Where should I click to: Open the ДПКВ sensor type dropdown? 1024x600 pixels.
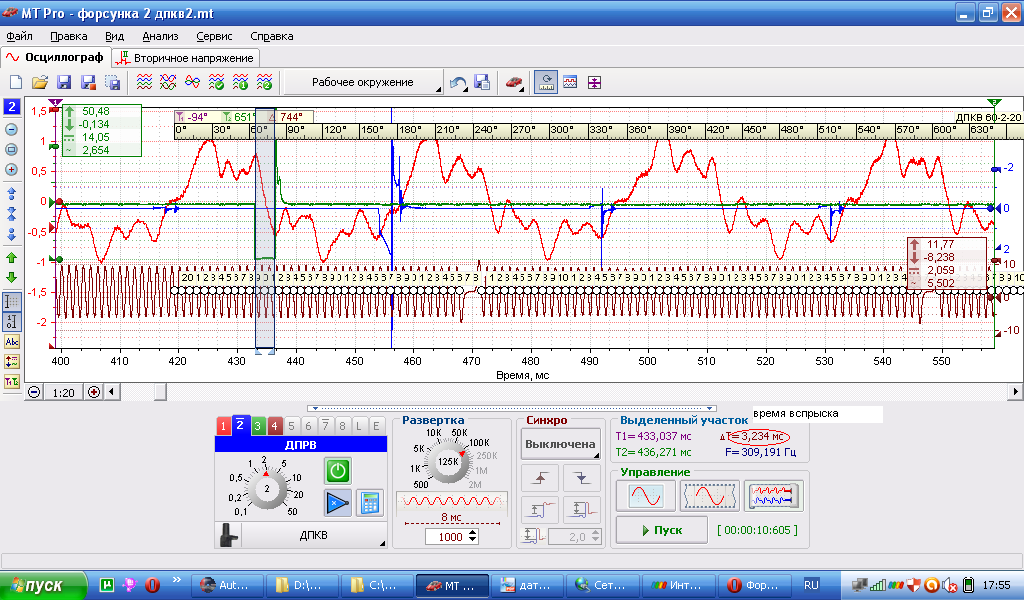pyautogui.click(x=313, y=535)
